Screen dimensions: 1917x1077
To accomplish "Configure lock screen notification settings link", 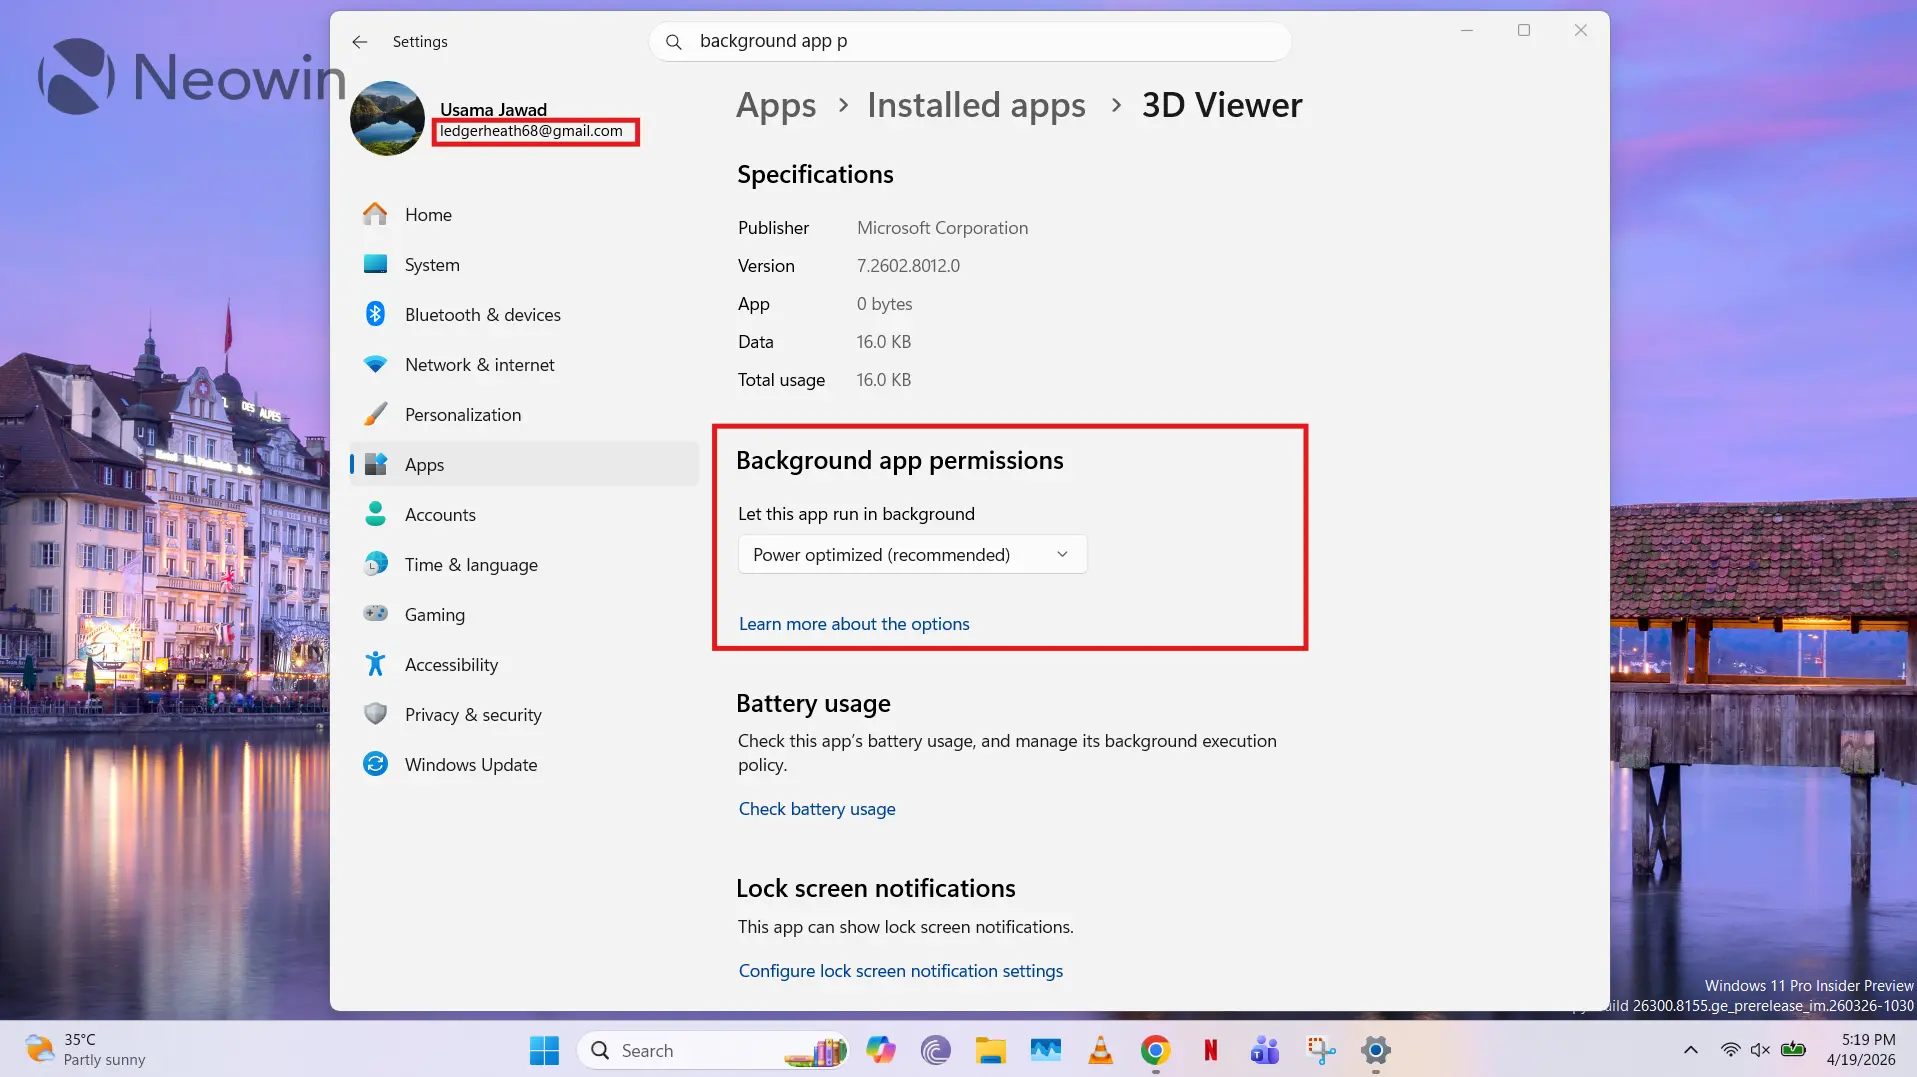I will (x=900, y=971).
